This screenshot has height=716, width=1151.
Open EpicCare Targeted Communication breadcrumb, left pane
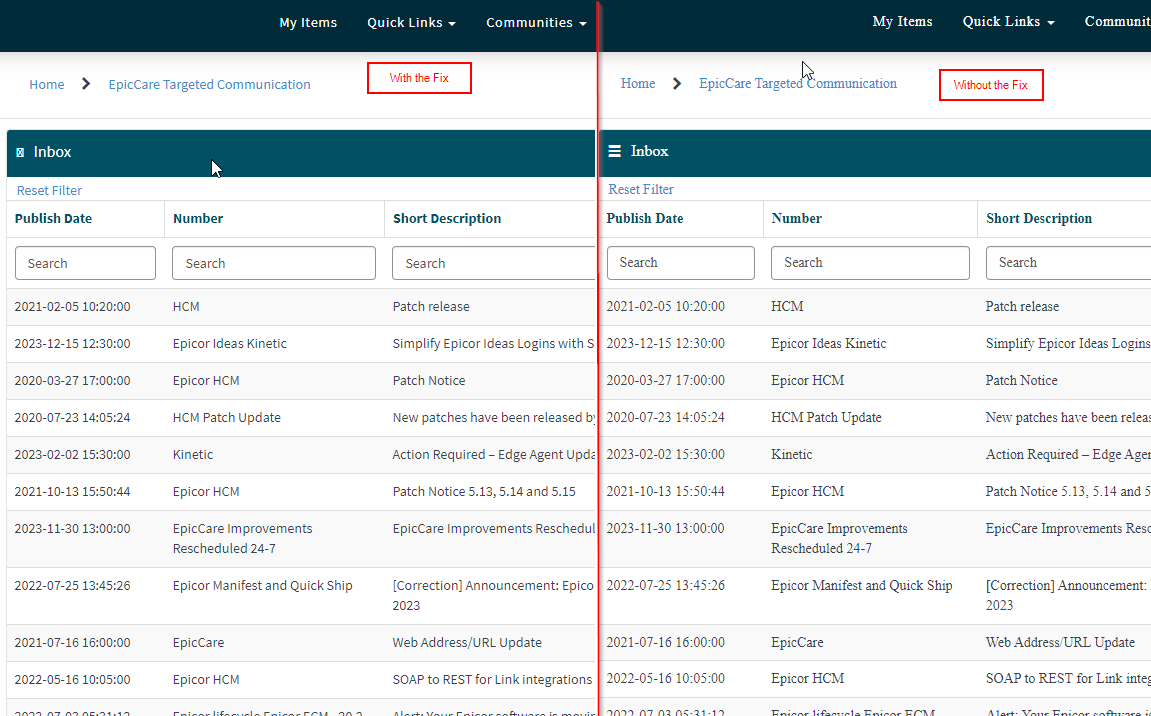point(209,84)
